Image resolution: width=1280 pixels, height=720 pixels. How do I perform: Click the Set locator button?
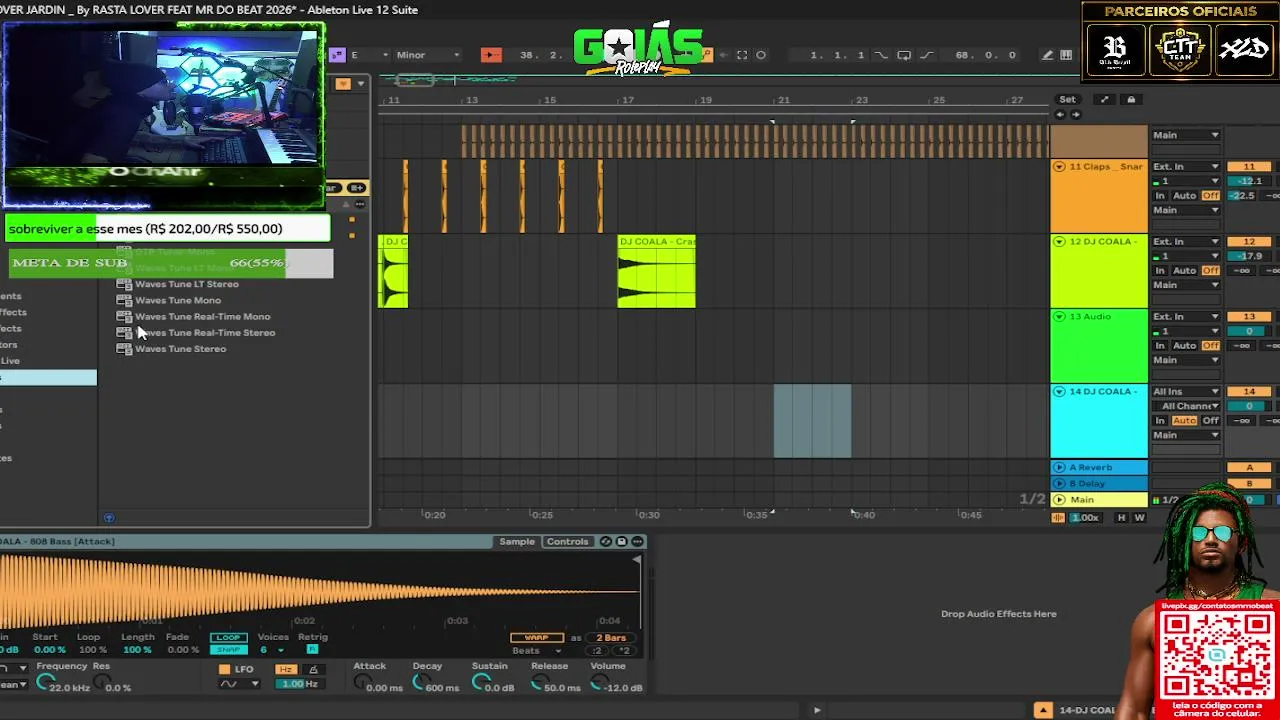point(1068,99)
